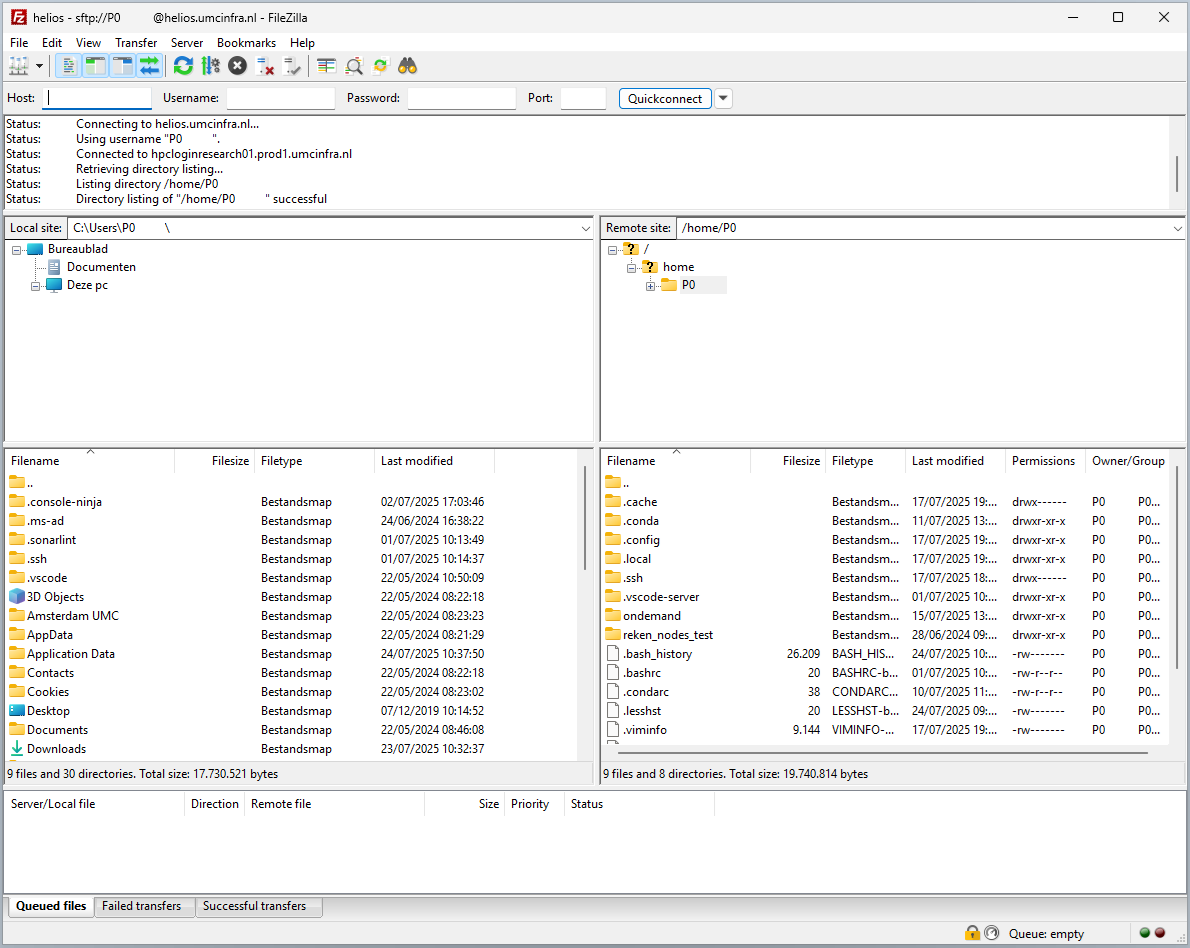Click the Host input field

96,99
